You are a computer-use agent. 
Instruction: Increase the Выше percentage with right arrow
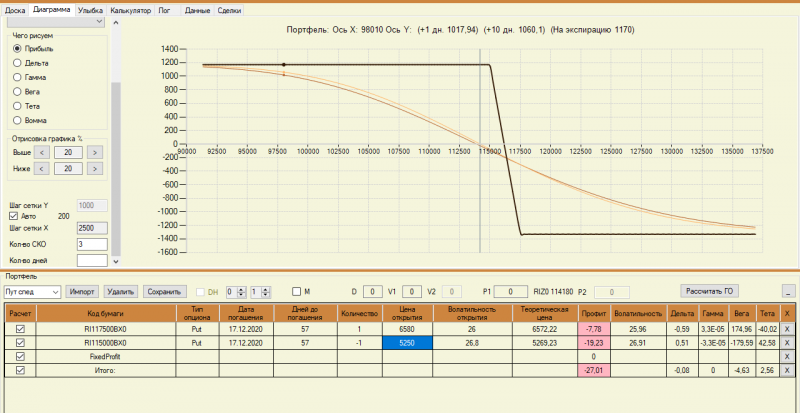[94, 152]
